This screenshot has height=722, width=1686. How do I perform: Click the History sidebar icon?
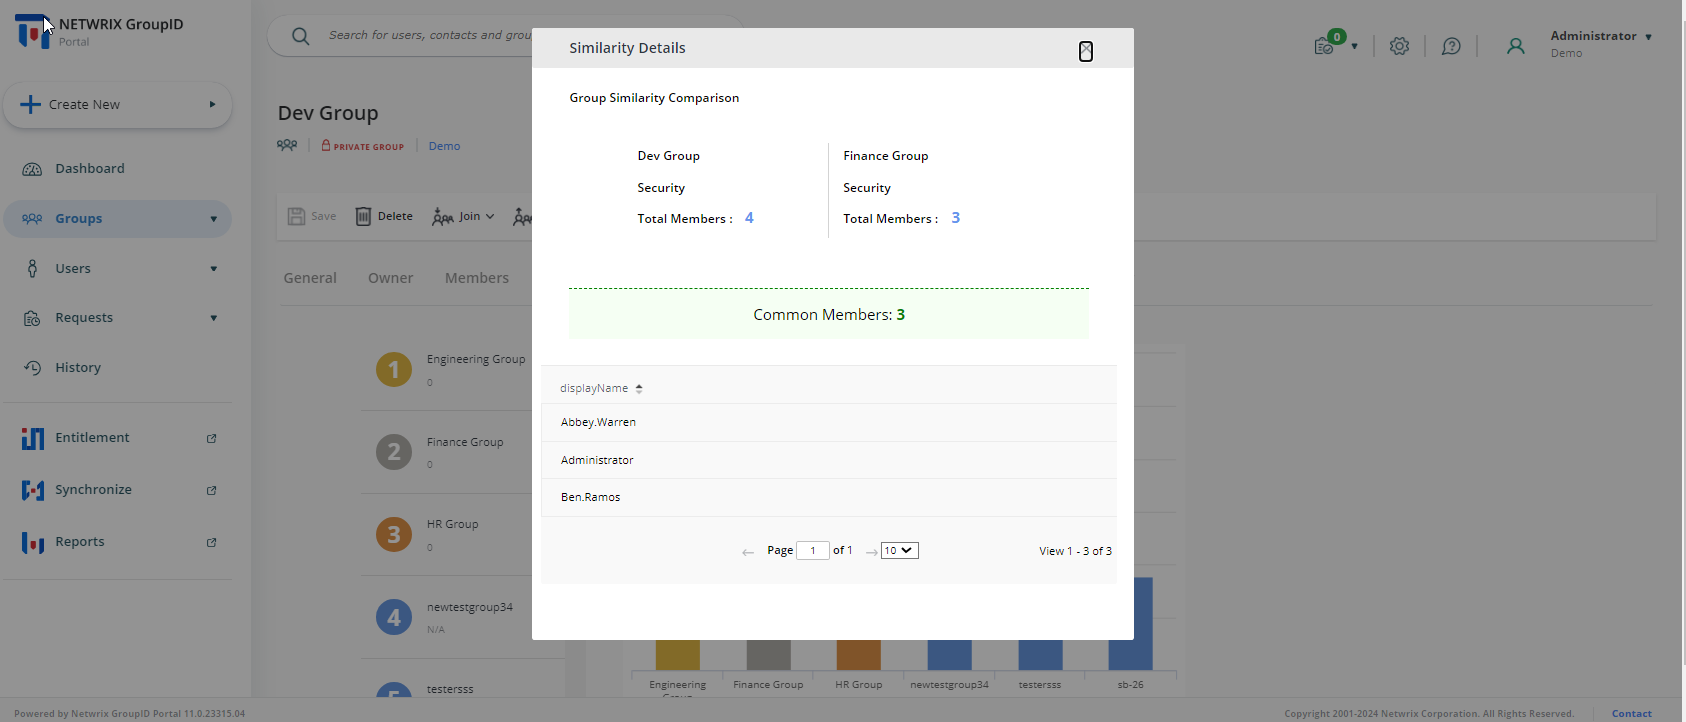(32, 368)
